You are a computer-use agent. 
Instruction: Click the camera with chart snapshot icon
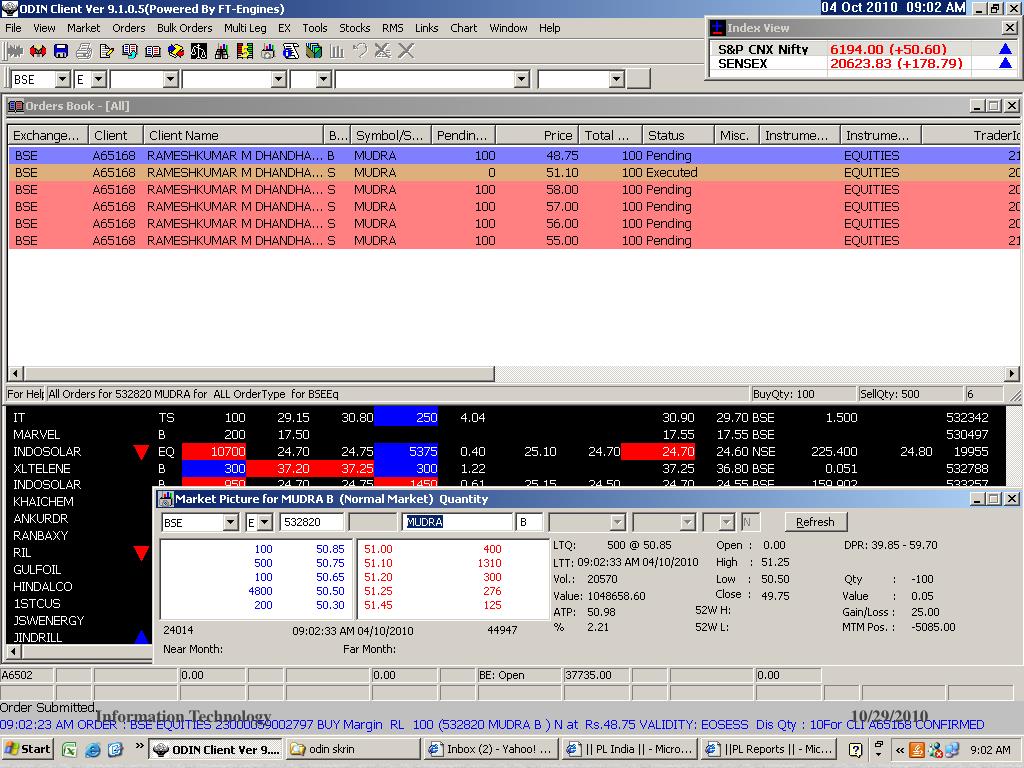tap(268, 51)
